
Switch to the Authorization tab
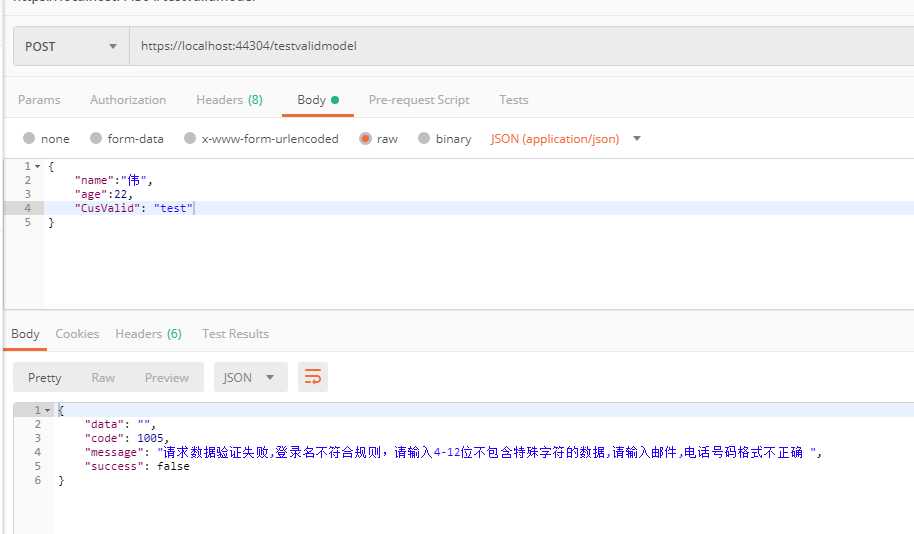(128, 100)
